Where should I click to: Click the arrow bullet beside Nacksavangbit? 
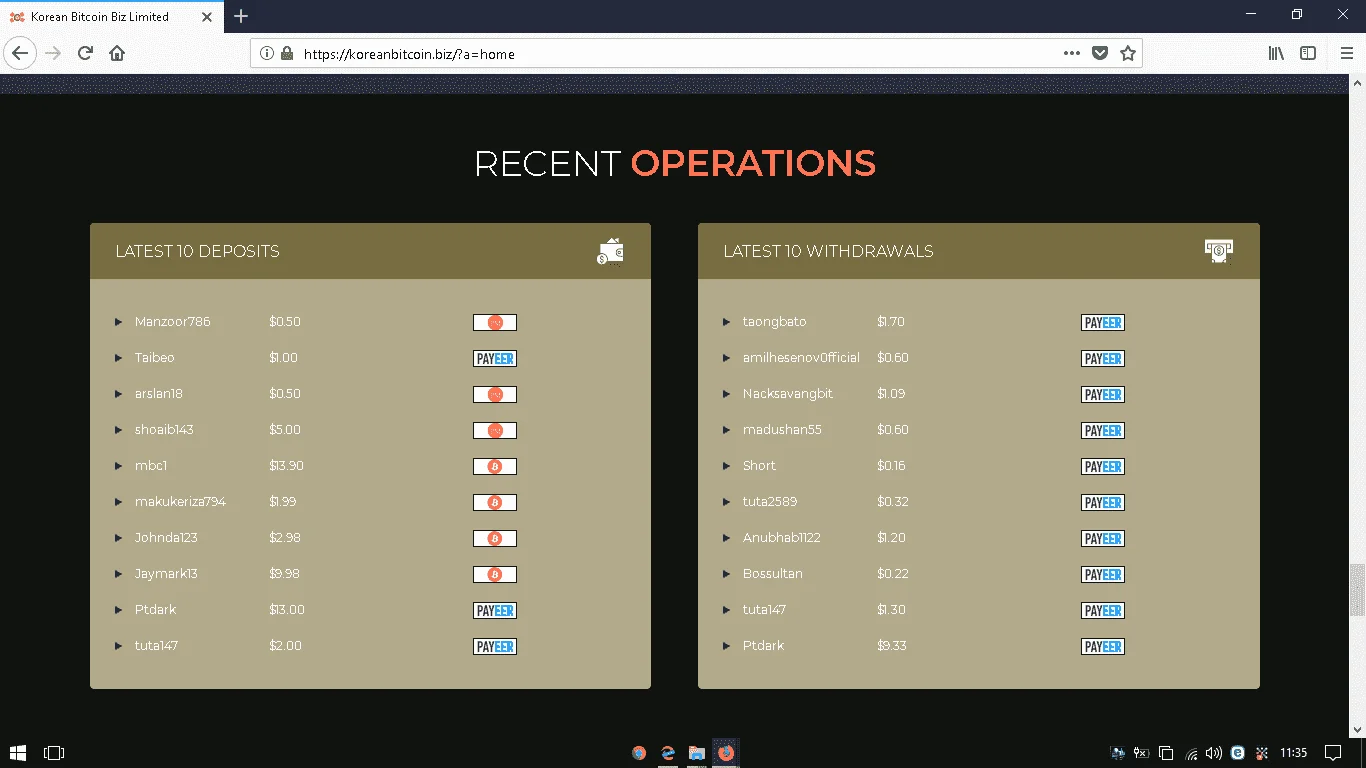[x=726, y=394]
